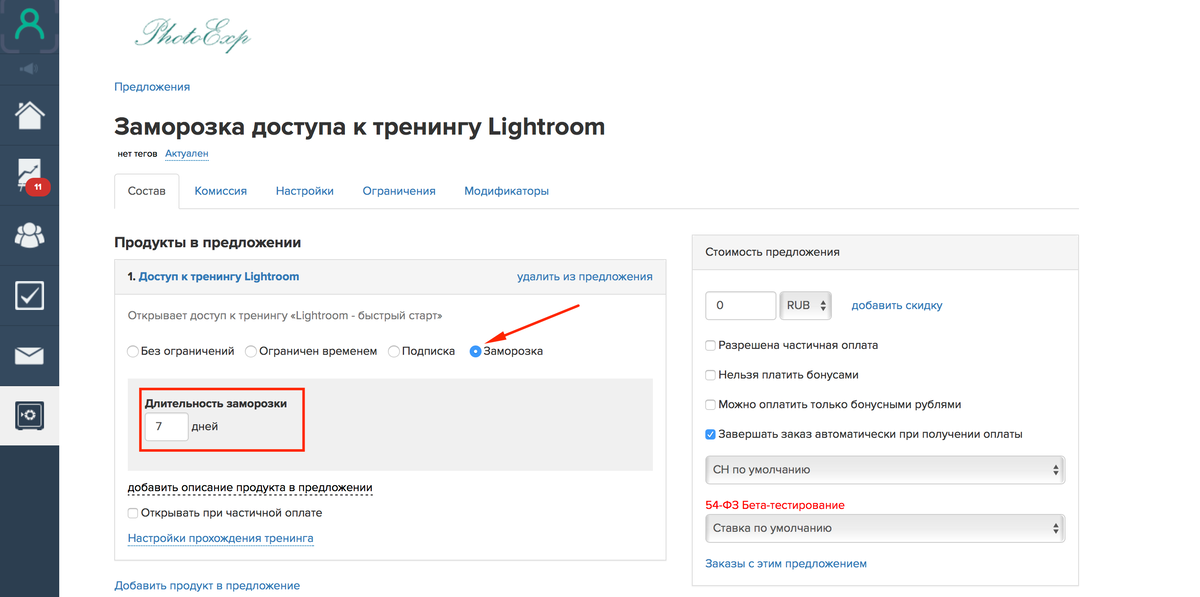
Task: Open 'Настройки прохождения тренинга' link
Action: tap(221, 538)
